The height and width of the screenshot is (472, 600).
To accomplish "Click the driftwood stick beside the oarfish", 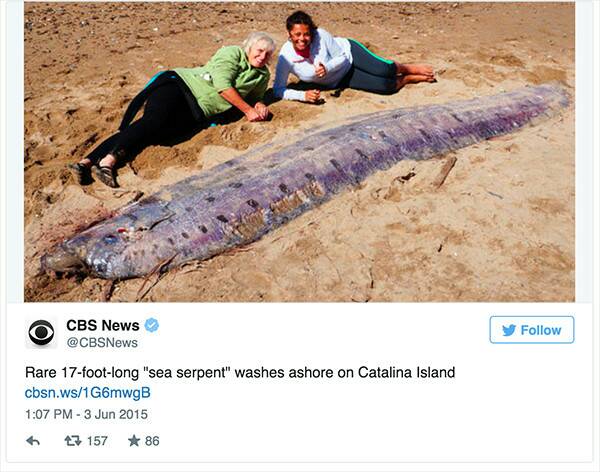I will [x=444, y=171].
